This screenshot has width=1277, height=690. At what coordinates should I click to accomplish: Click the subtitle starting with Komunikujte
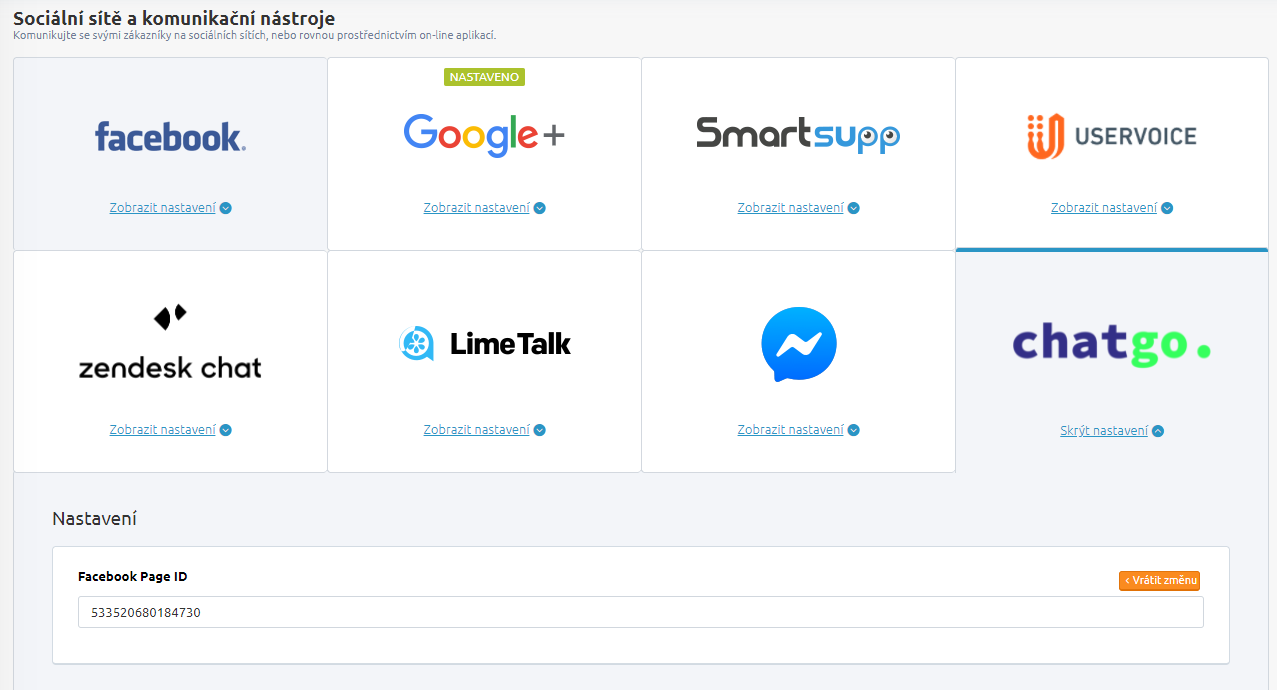tap(255, 36)
